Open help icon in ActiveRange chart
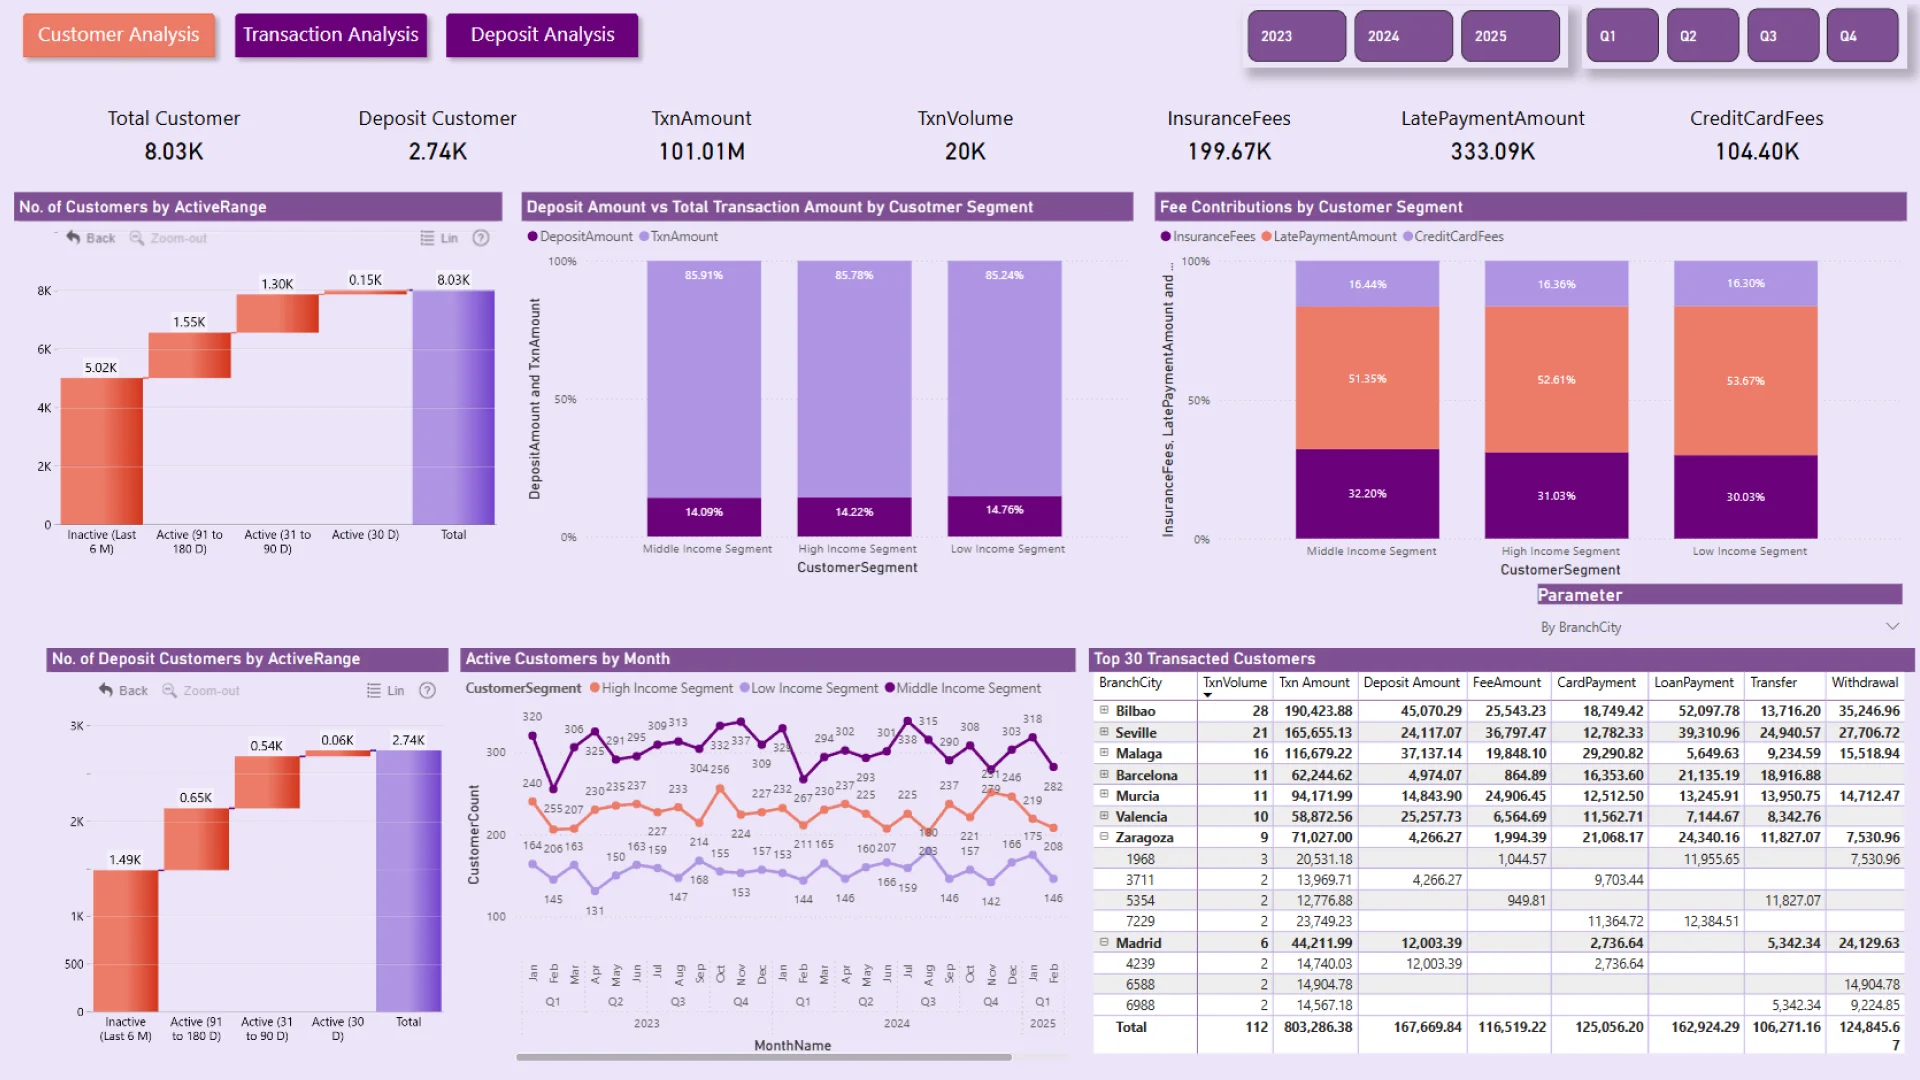1920x1080 pixels. [481, 238]
